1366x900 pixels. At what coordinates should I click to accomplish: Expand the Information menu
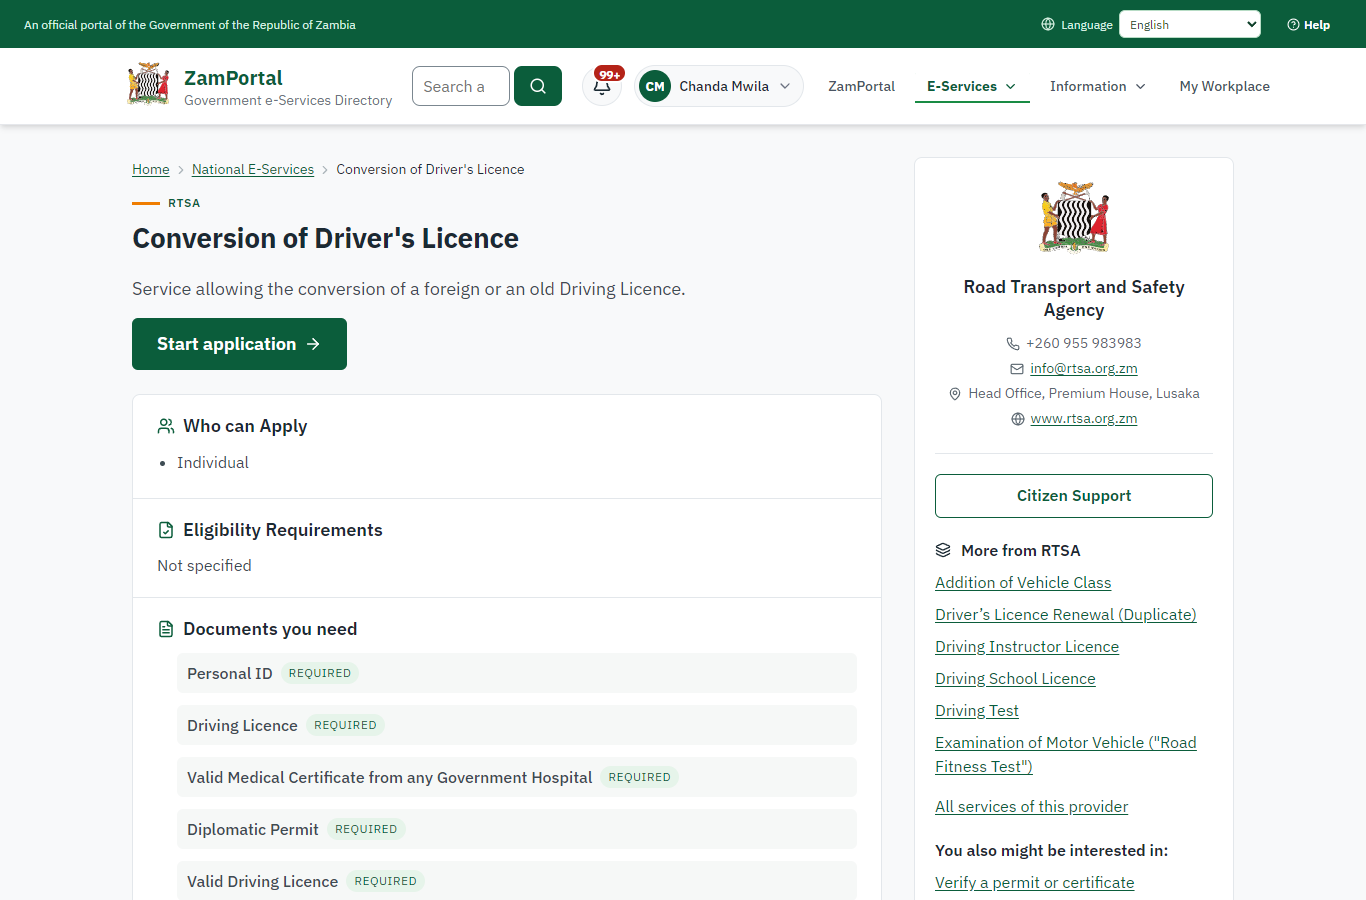pyautogui.click(x=1098, y=87)
